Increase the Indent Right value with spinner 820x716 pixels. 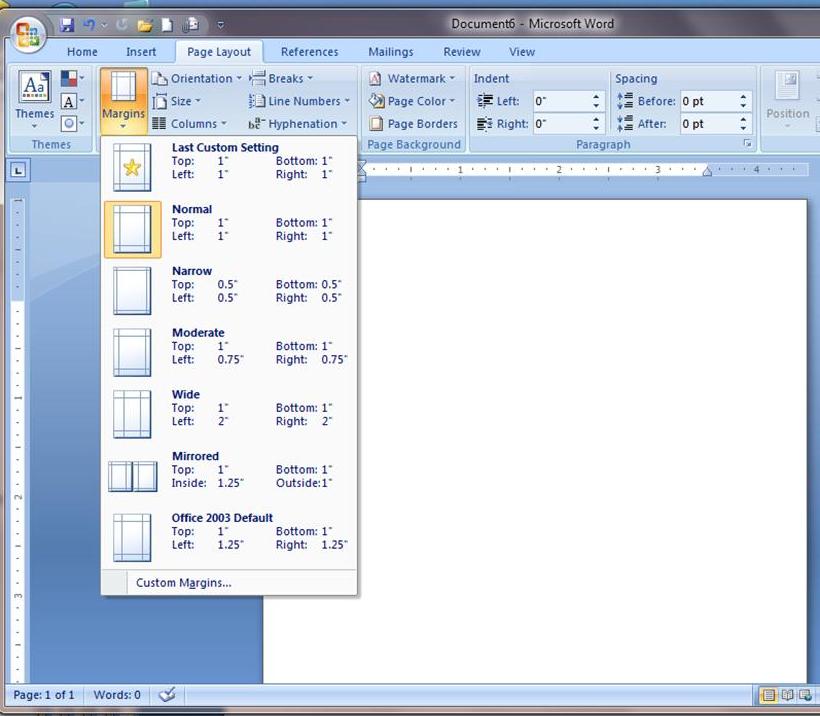coord(596,120)
